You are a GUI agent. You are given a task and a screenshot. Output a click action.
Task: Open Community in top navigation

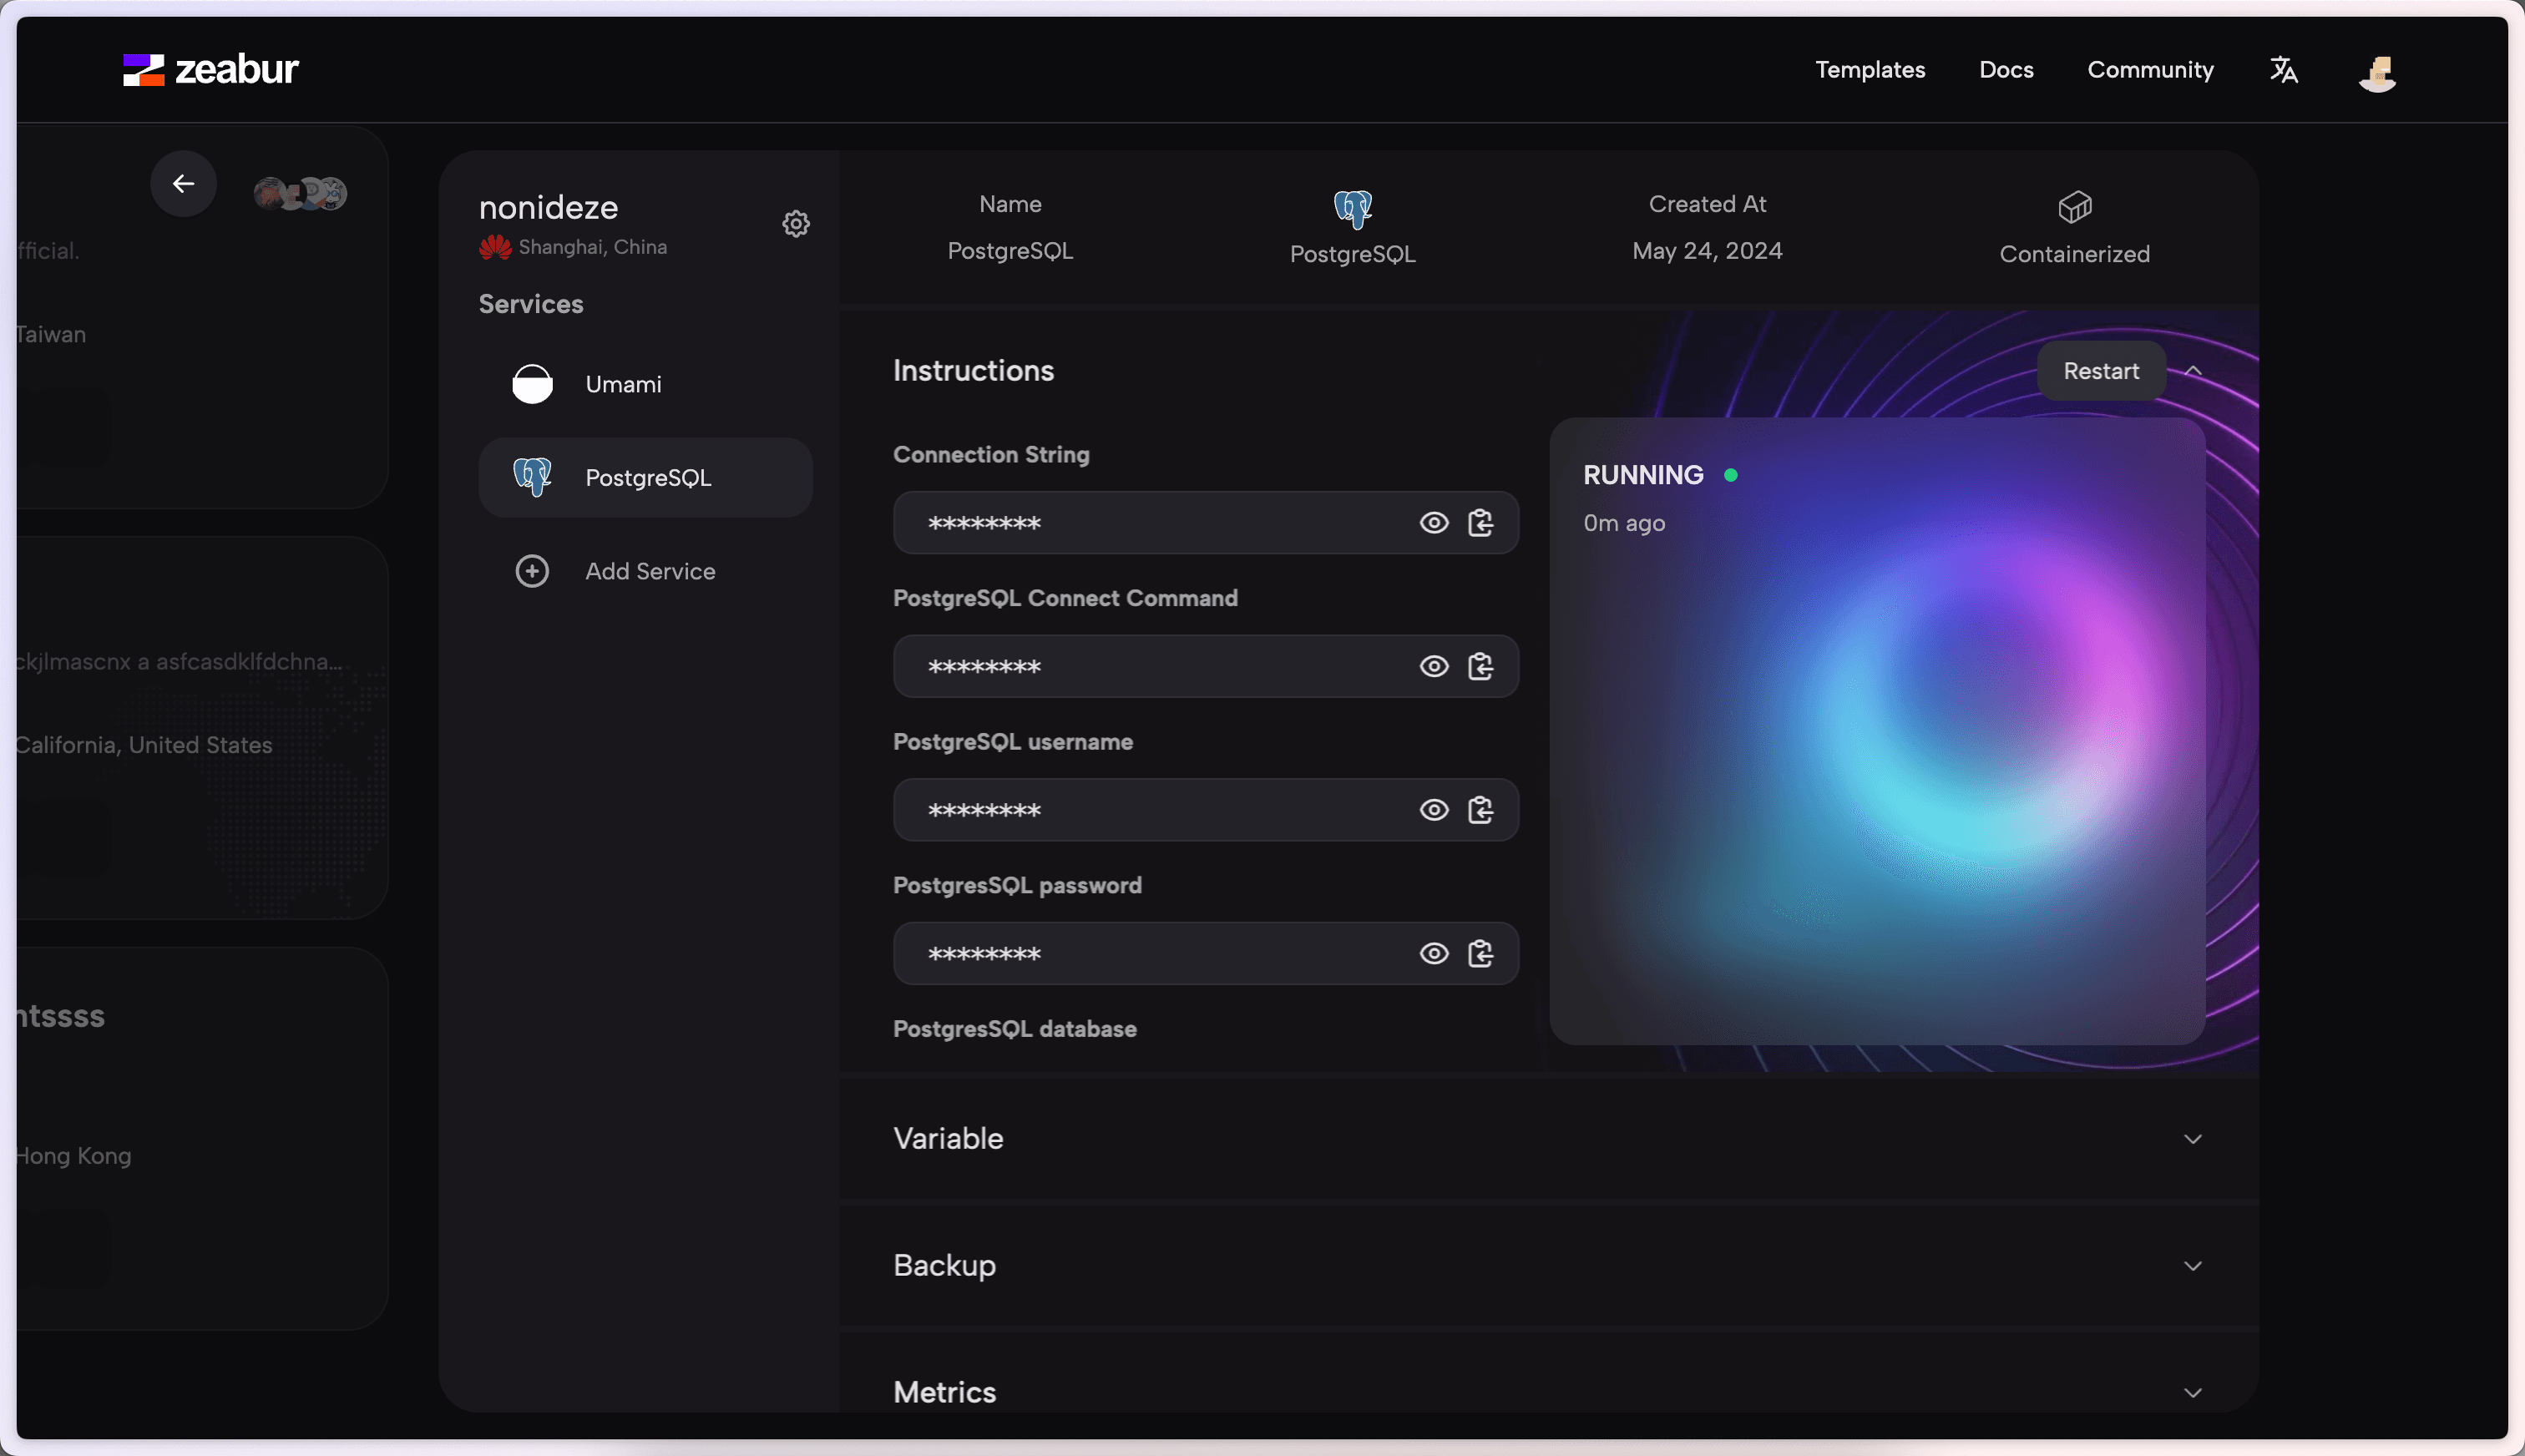(x=2150, y=70)
